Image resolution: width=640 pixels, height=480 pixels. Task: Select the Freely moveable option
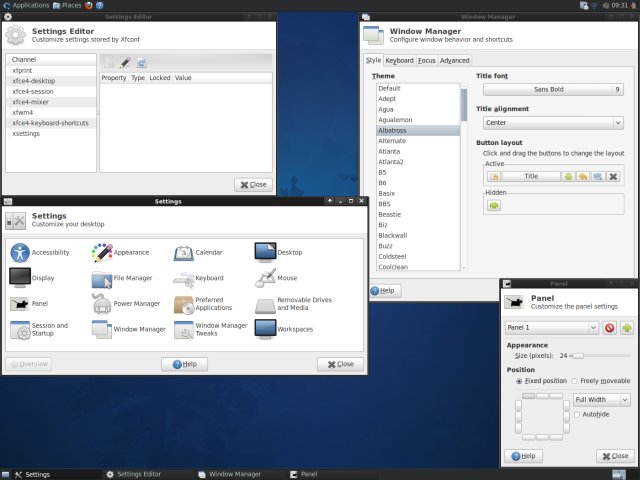(x=574, y=381)
